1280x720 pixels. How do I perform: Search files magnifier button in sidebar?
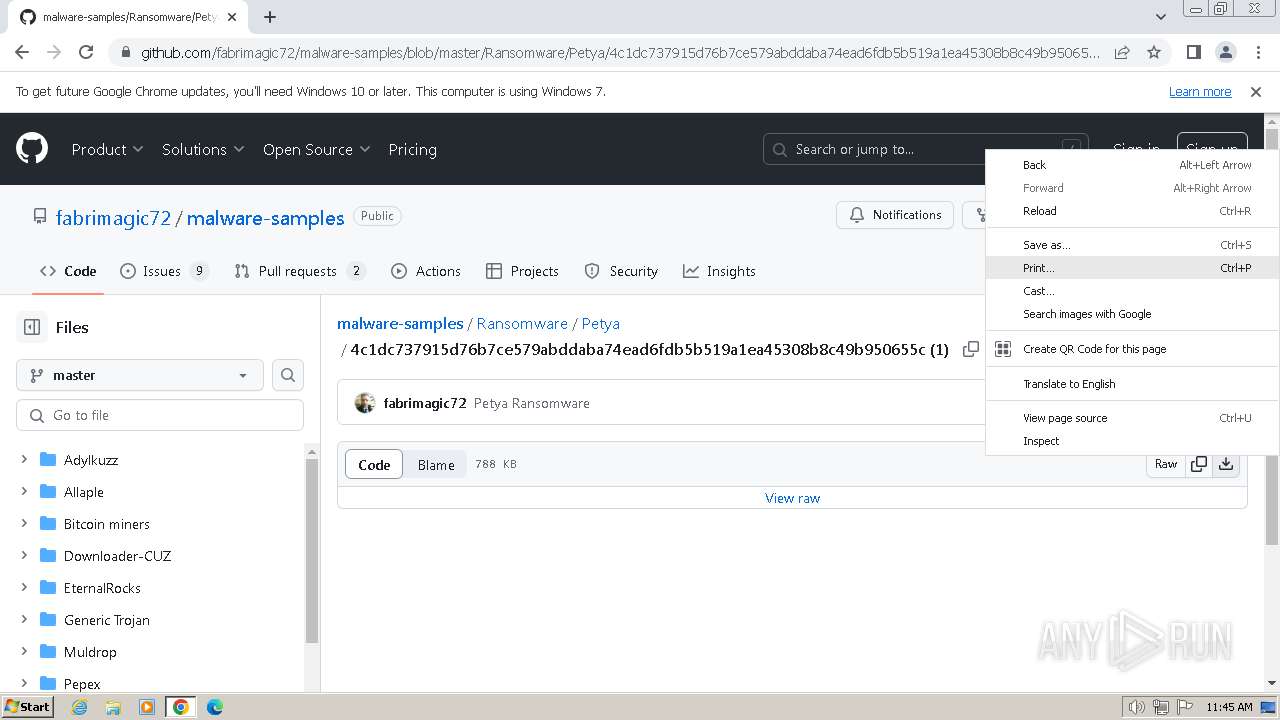pos(288,375)
